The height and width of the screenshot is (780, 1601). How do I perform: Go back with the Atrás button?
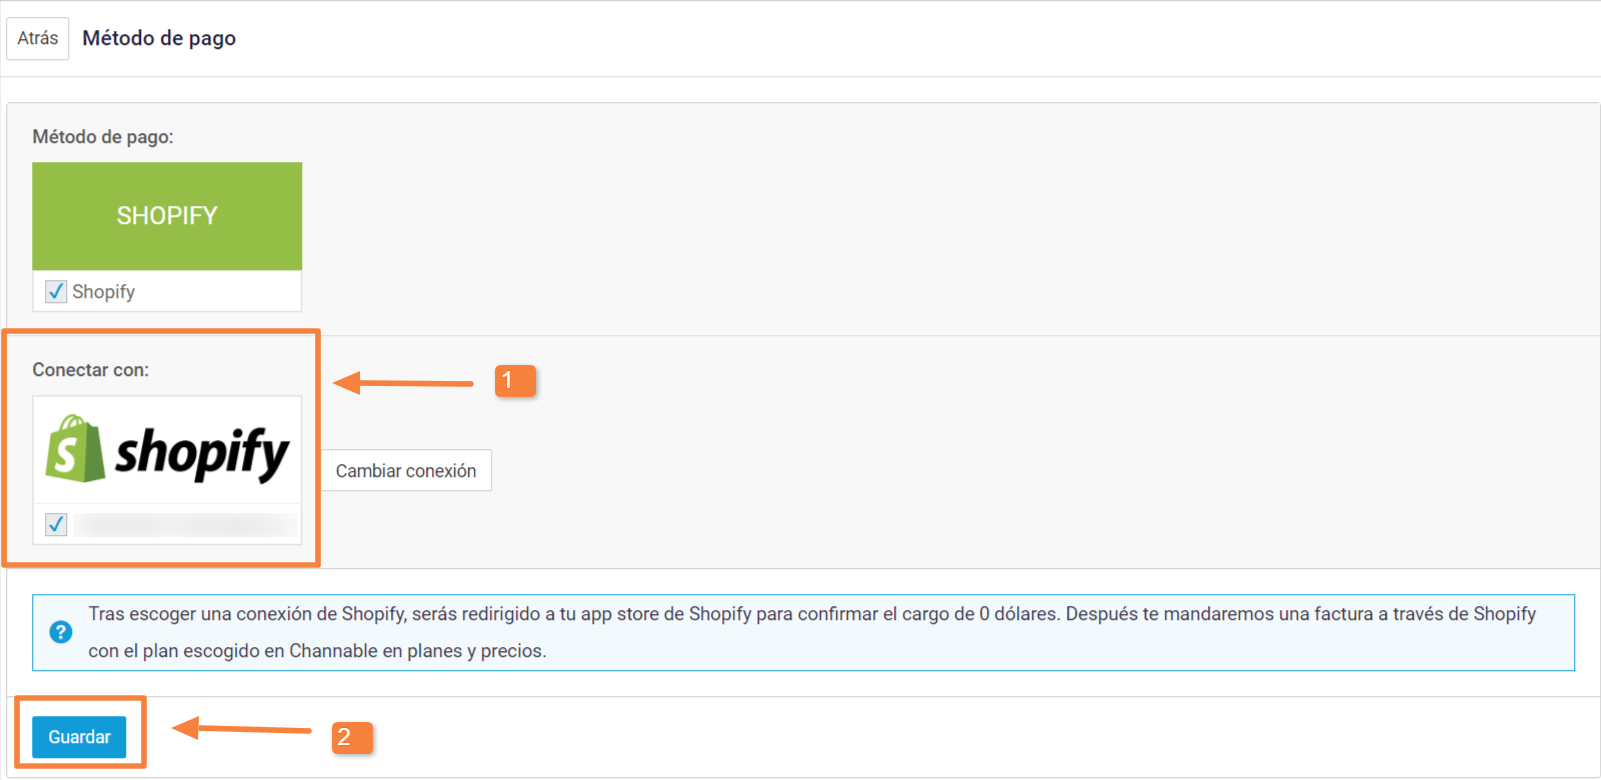tap(38, 38)
